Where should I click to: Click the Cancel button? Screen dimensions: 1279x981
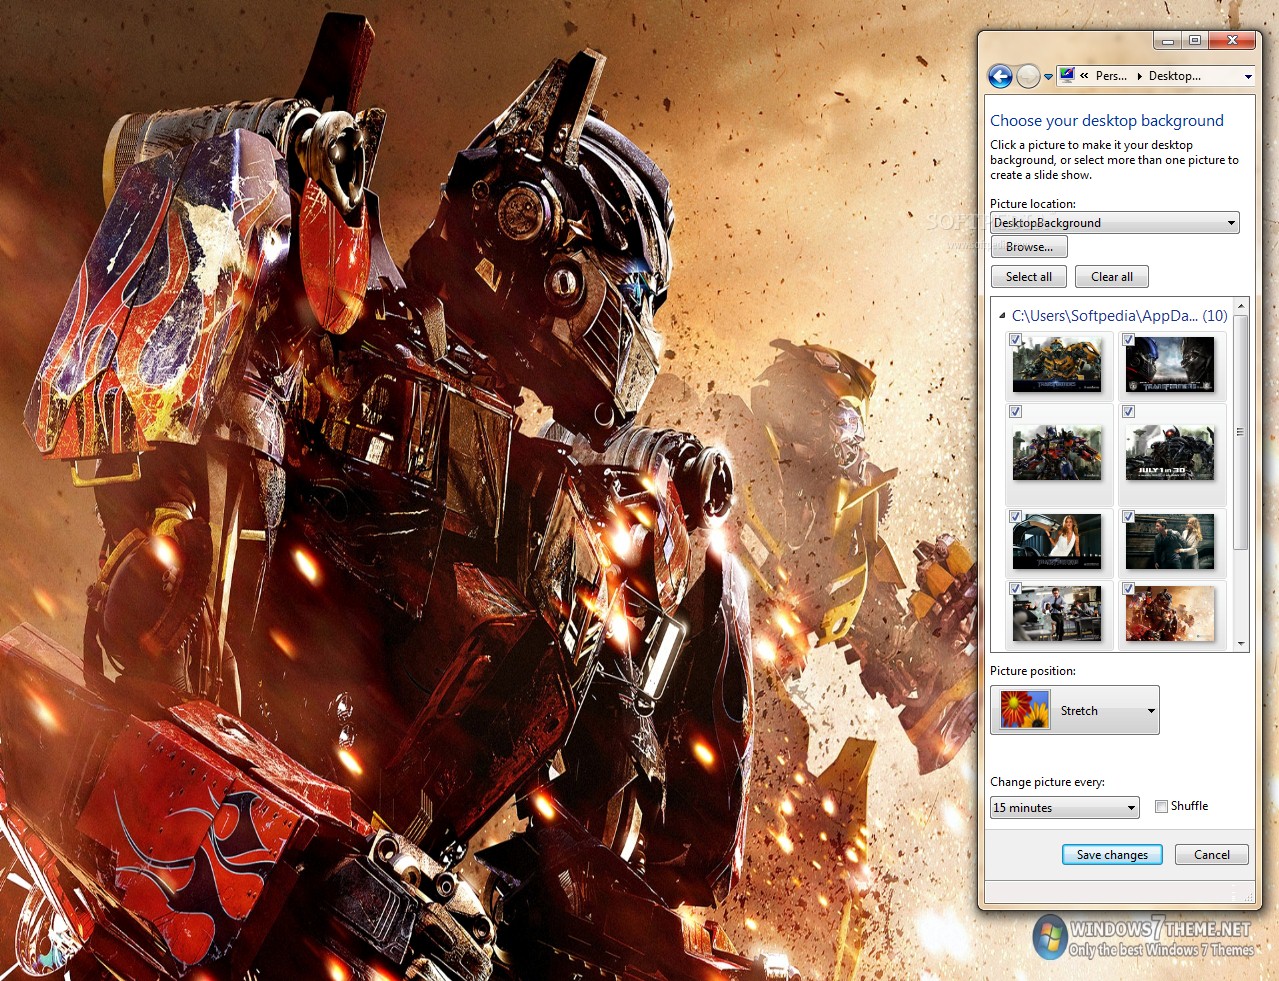pos(1212,855)
